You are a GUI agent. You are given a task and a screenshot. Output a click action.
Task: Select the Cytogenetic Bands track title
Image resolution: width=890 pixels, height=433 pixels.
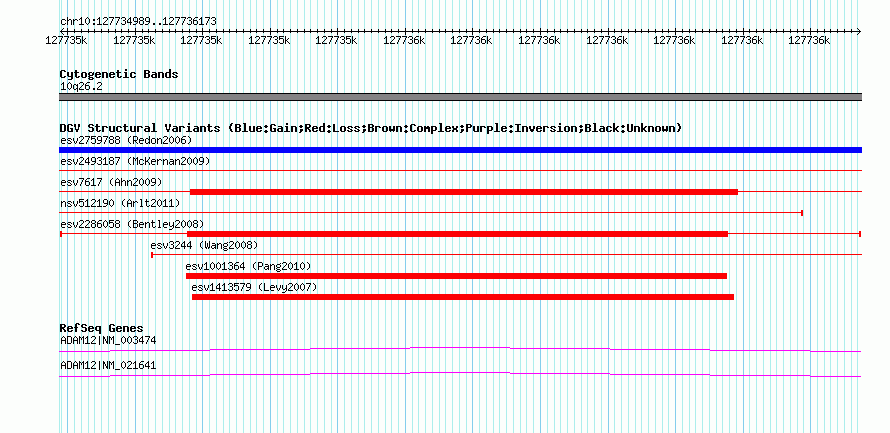tap(119, 74)
